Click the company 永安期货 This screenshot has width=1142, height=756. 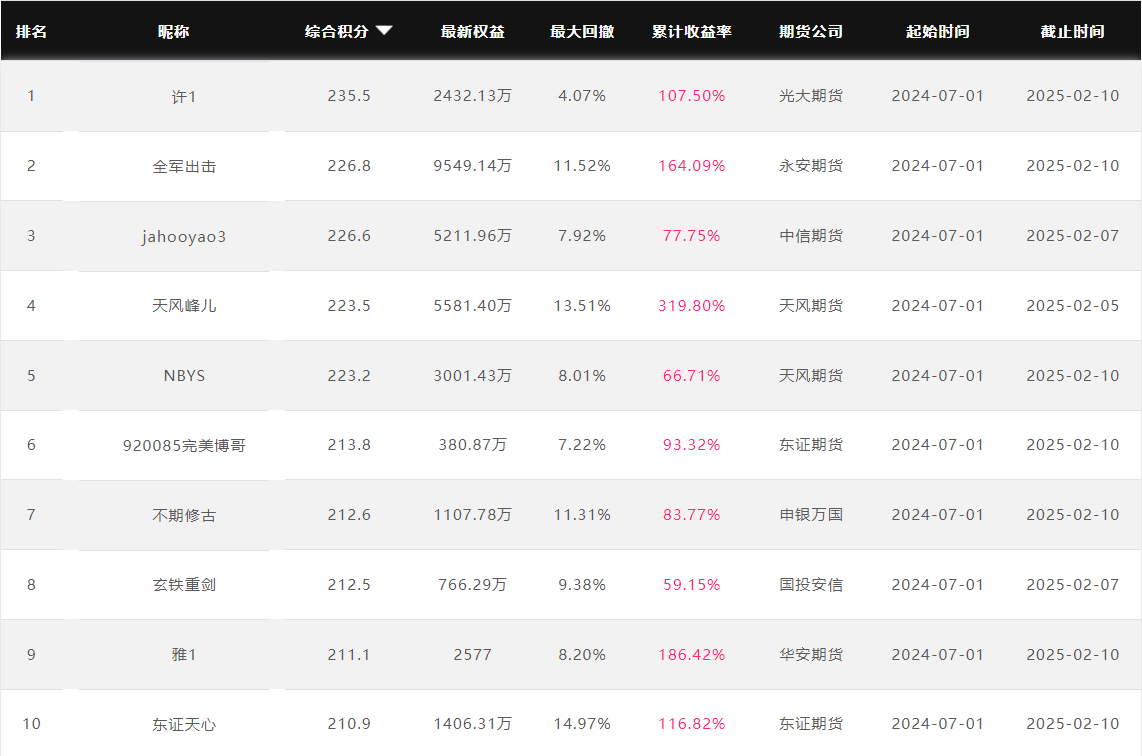click(x=811, y=166)
